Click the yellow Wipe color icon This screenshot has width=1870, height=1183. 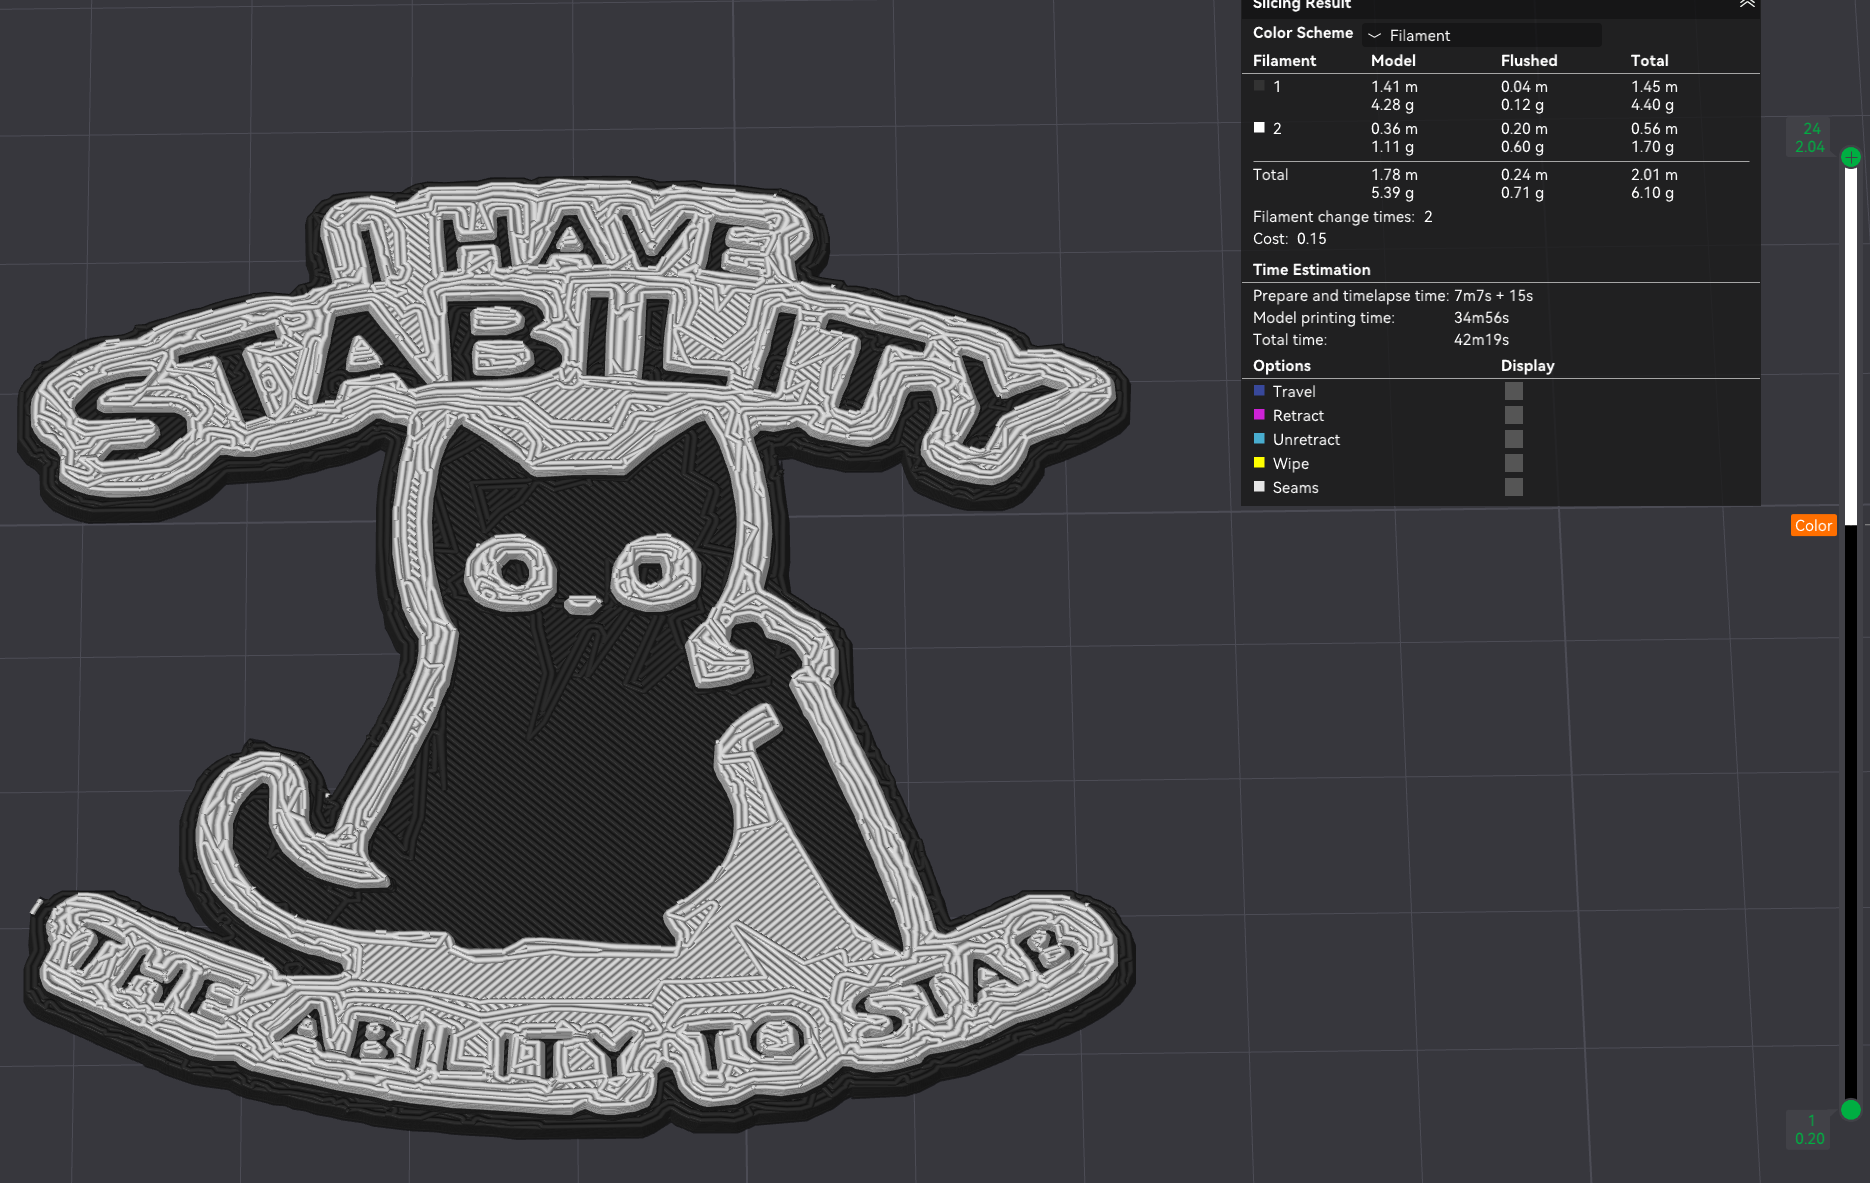coord(1259,463)
